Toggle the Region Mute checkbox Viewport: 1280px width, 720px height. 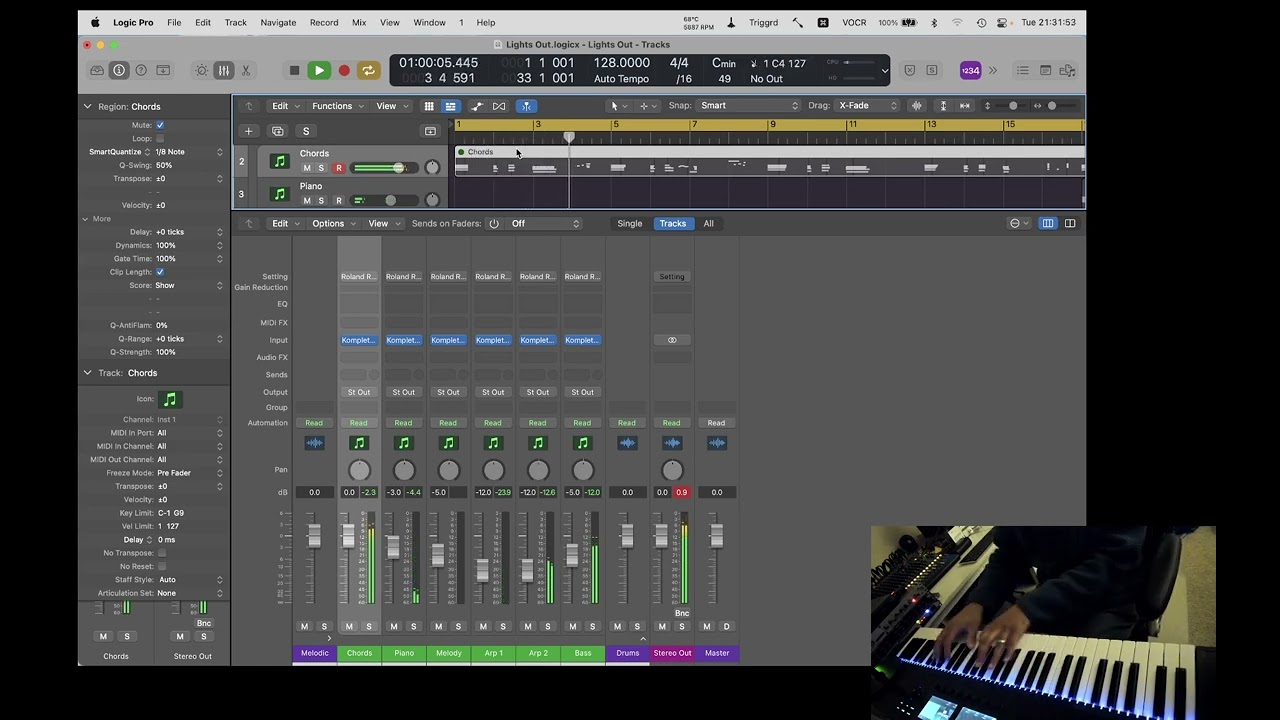[160, 125]
